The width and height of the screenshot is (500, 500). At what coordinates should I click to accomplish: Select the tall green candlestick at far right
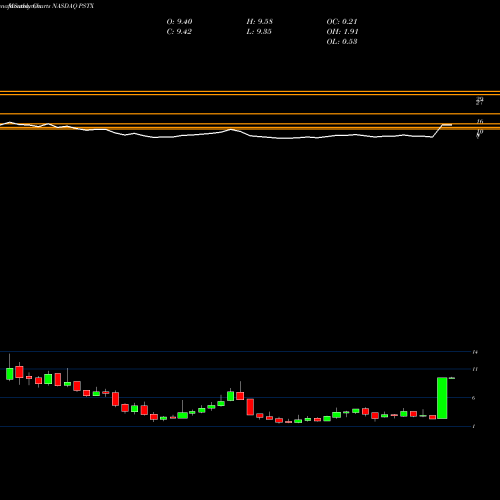[442, 398]
